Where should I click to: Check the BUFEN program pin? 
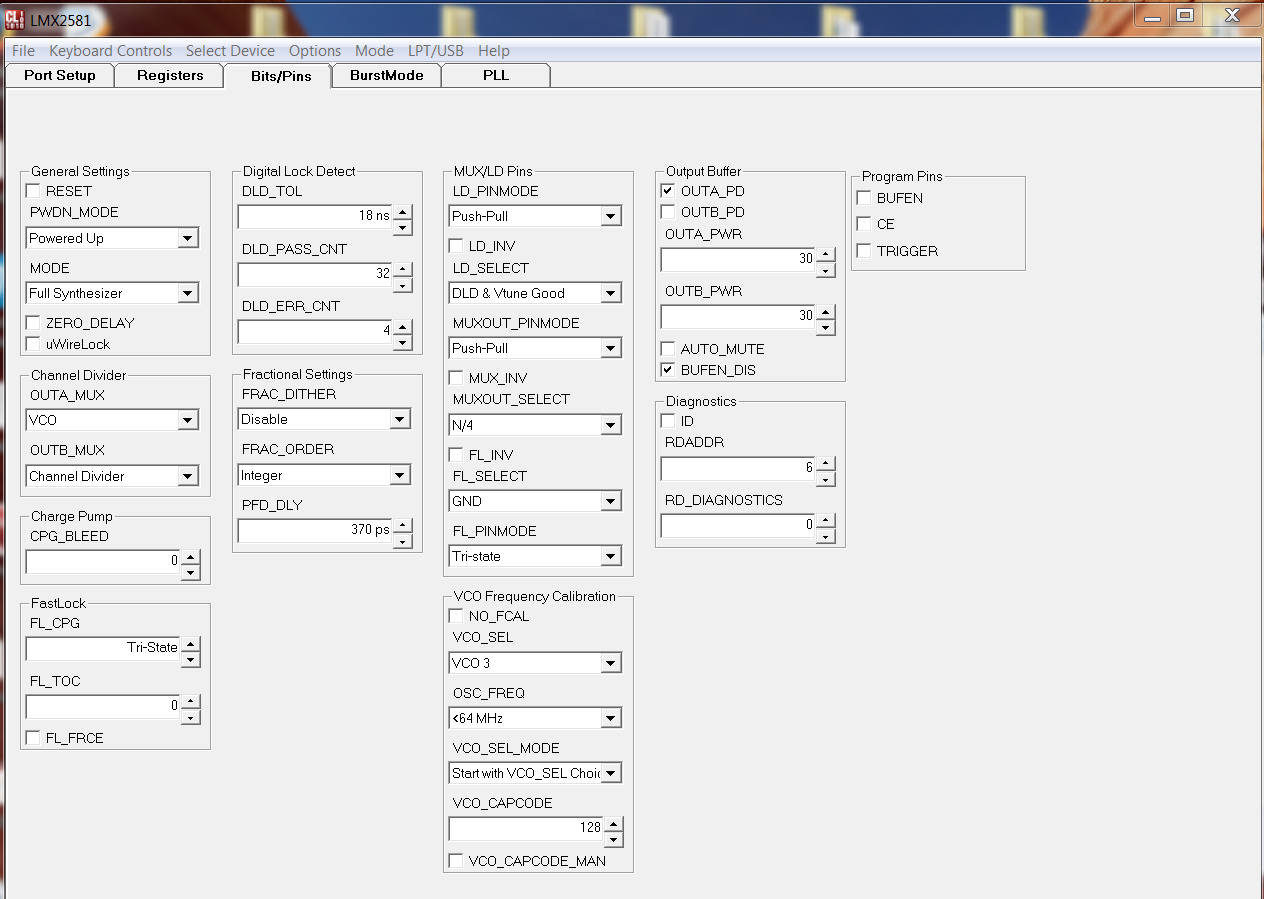pos(864,198)
